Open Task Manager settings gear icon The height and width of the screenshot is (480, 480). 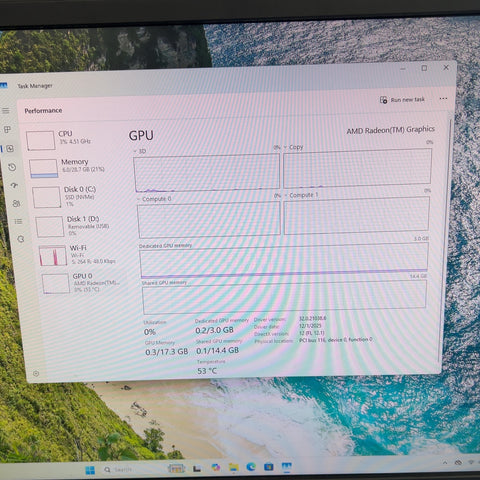click(x=36, y=374)
